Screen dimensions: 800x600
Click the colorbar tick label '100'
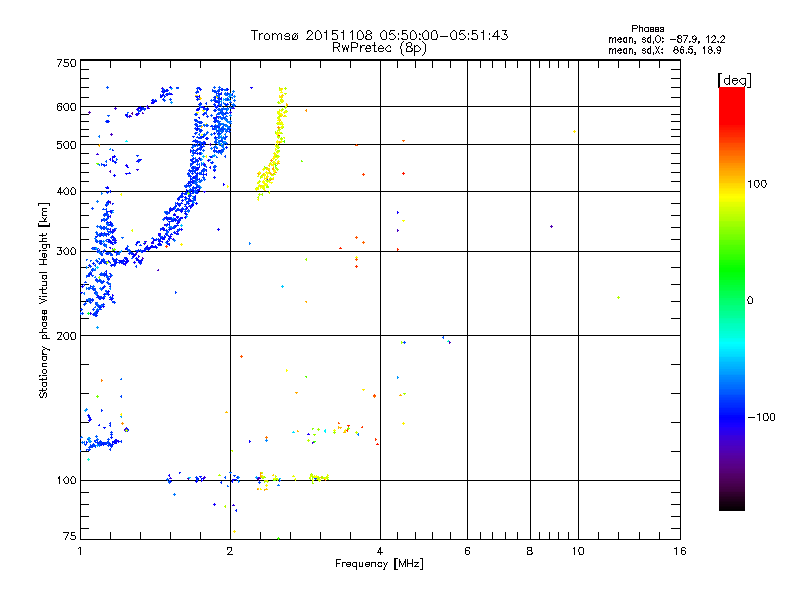point(757,184)
